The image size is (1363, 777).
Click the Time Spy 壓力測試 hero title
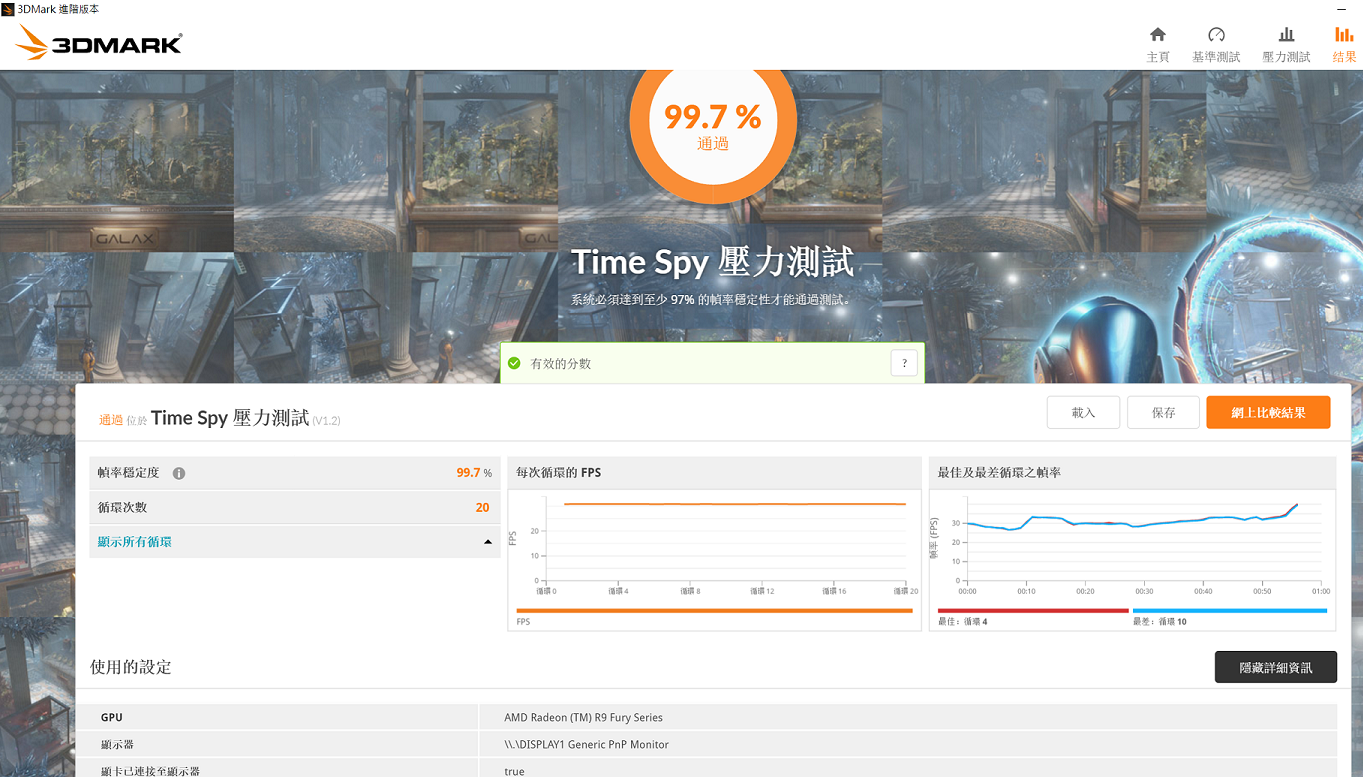713,263
